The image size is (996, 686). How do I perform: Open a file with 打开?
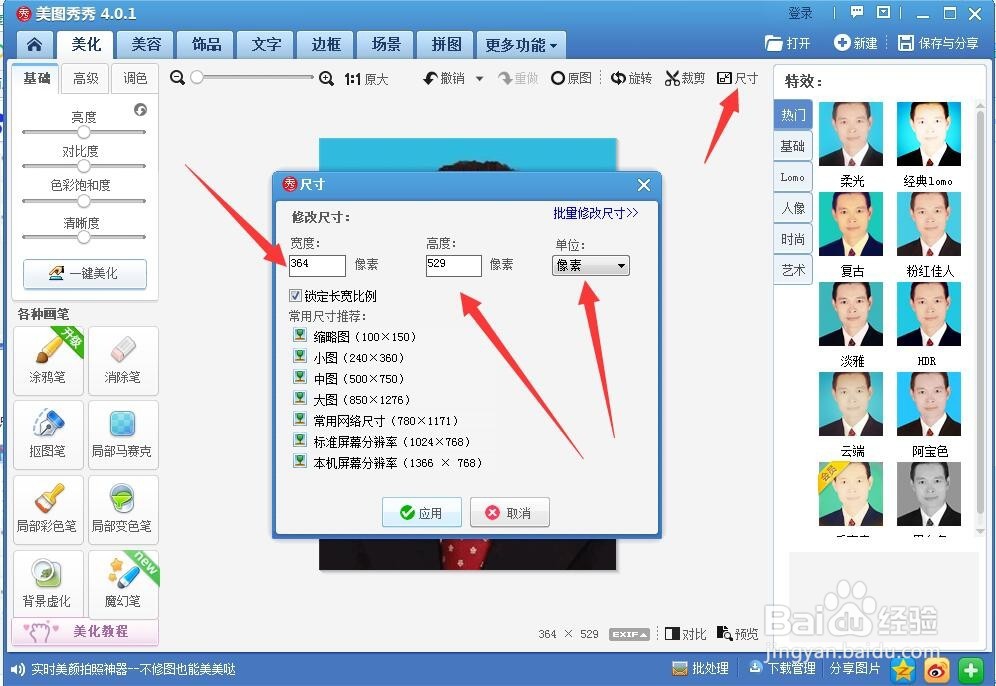coord(788,43)
